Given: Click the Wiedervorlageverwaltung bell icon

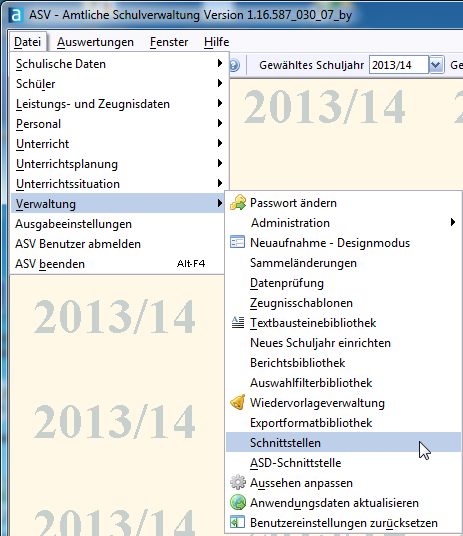Looking at the screenshot, I should point(238,402).
